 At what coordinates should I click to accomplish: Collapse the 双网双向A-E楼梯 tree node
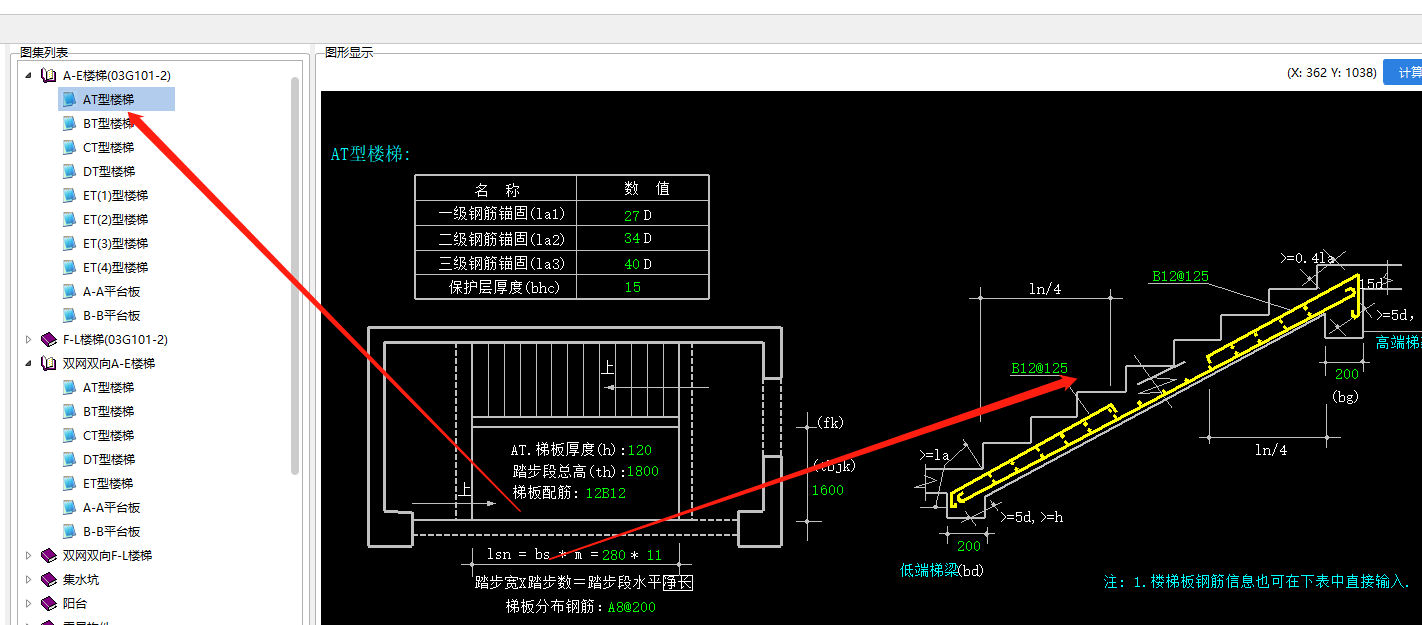28,363
